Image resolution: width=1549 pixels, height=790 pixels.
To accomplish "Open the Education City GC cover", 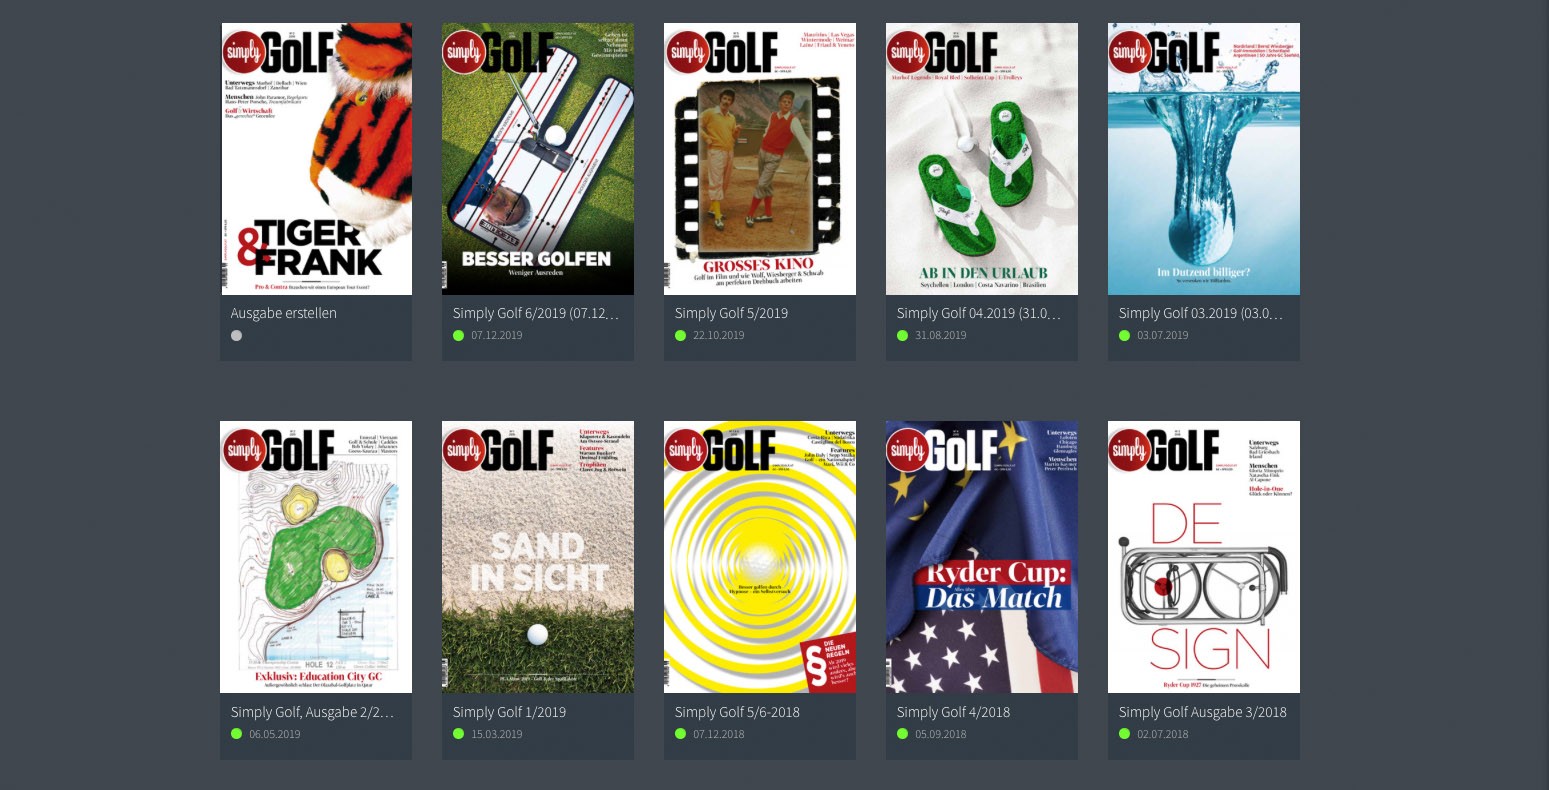I will pos(316,557).
